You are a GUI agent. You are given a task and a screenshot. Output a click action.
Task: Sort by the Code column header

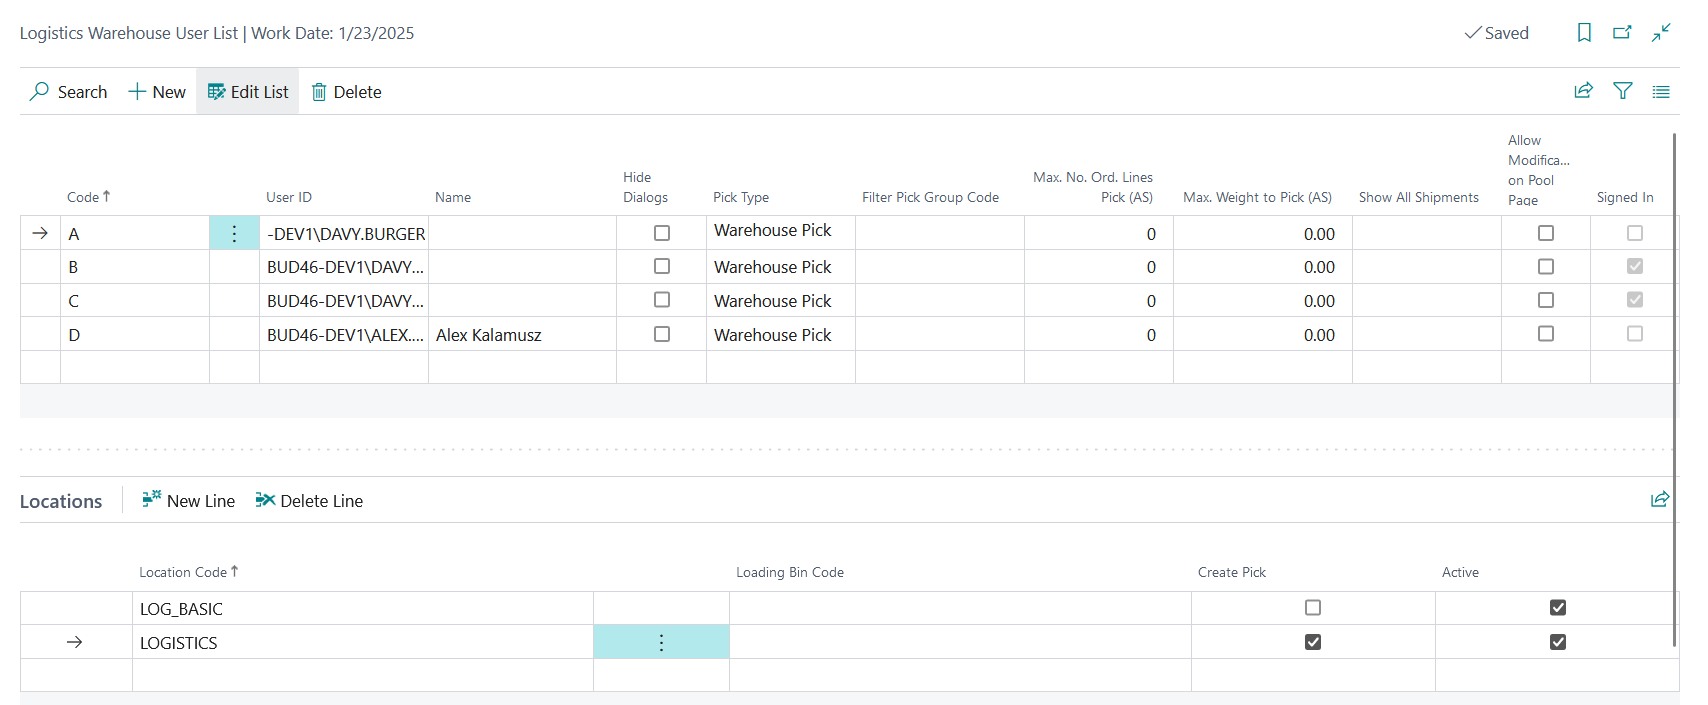click(84, 197)
